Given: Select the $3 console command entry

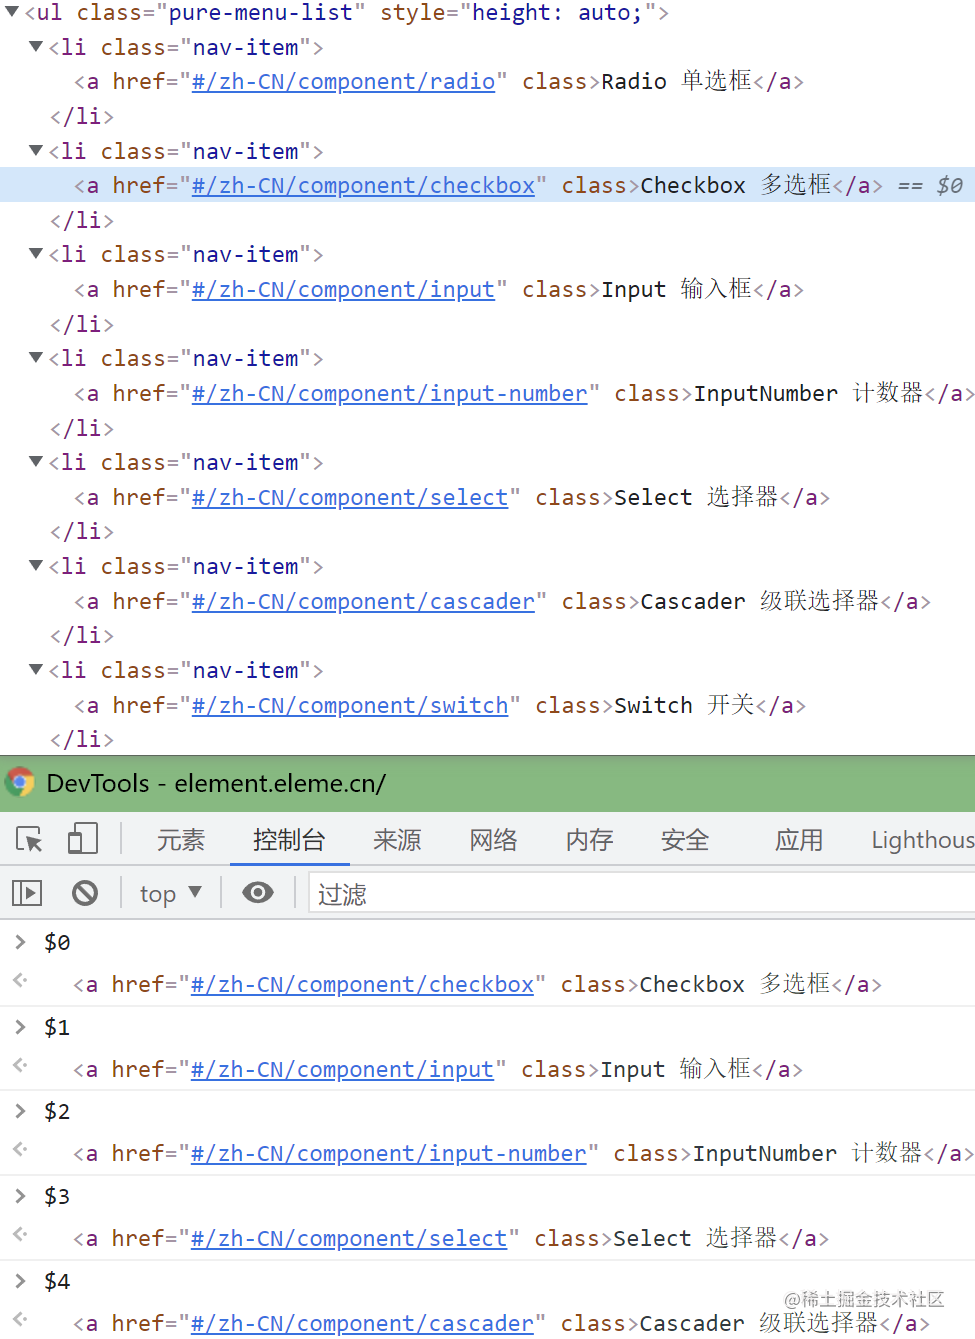Looking at the screenshot, I should (57, 1196).
